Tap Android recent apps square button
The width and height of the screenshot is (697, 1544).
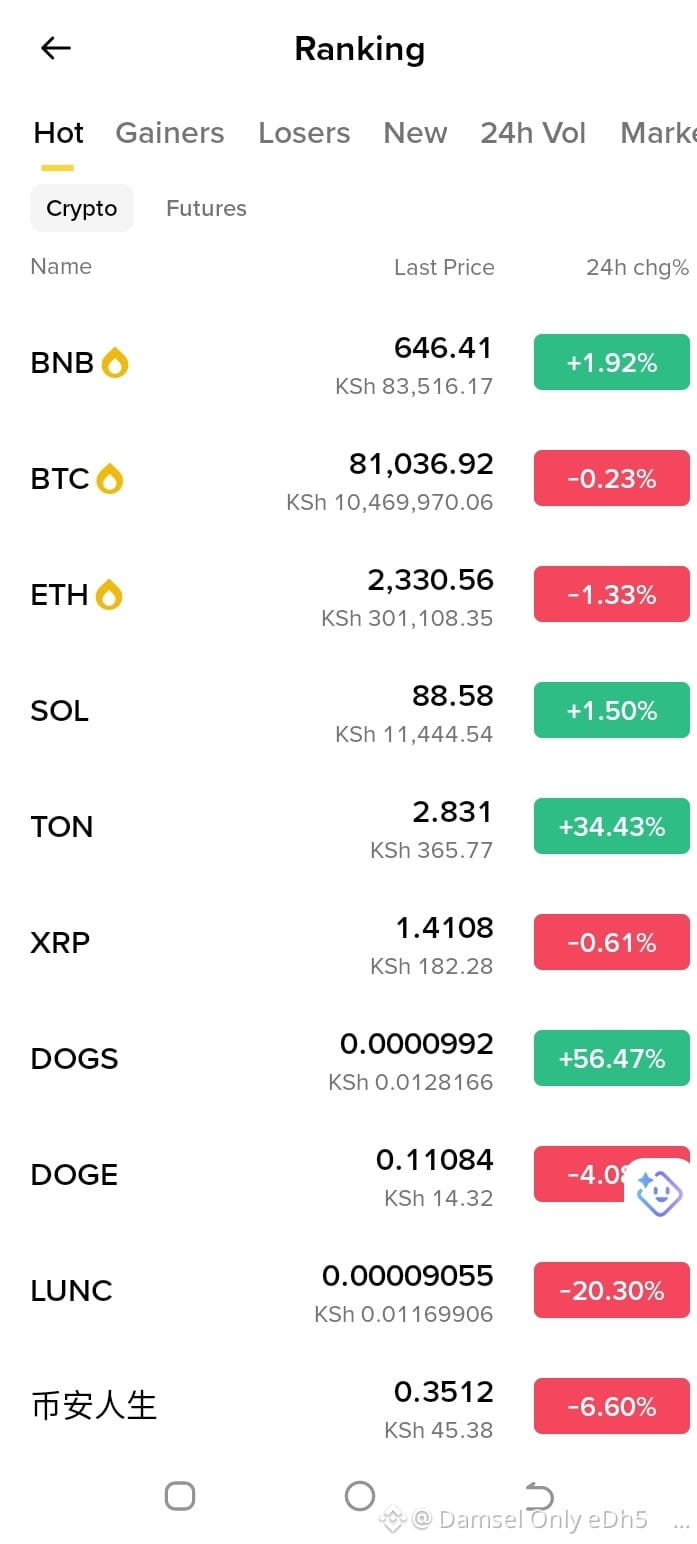(x=180, y=1496)
